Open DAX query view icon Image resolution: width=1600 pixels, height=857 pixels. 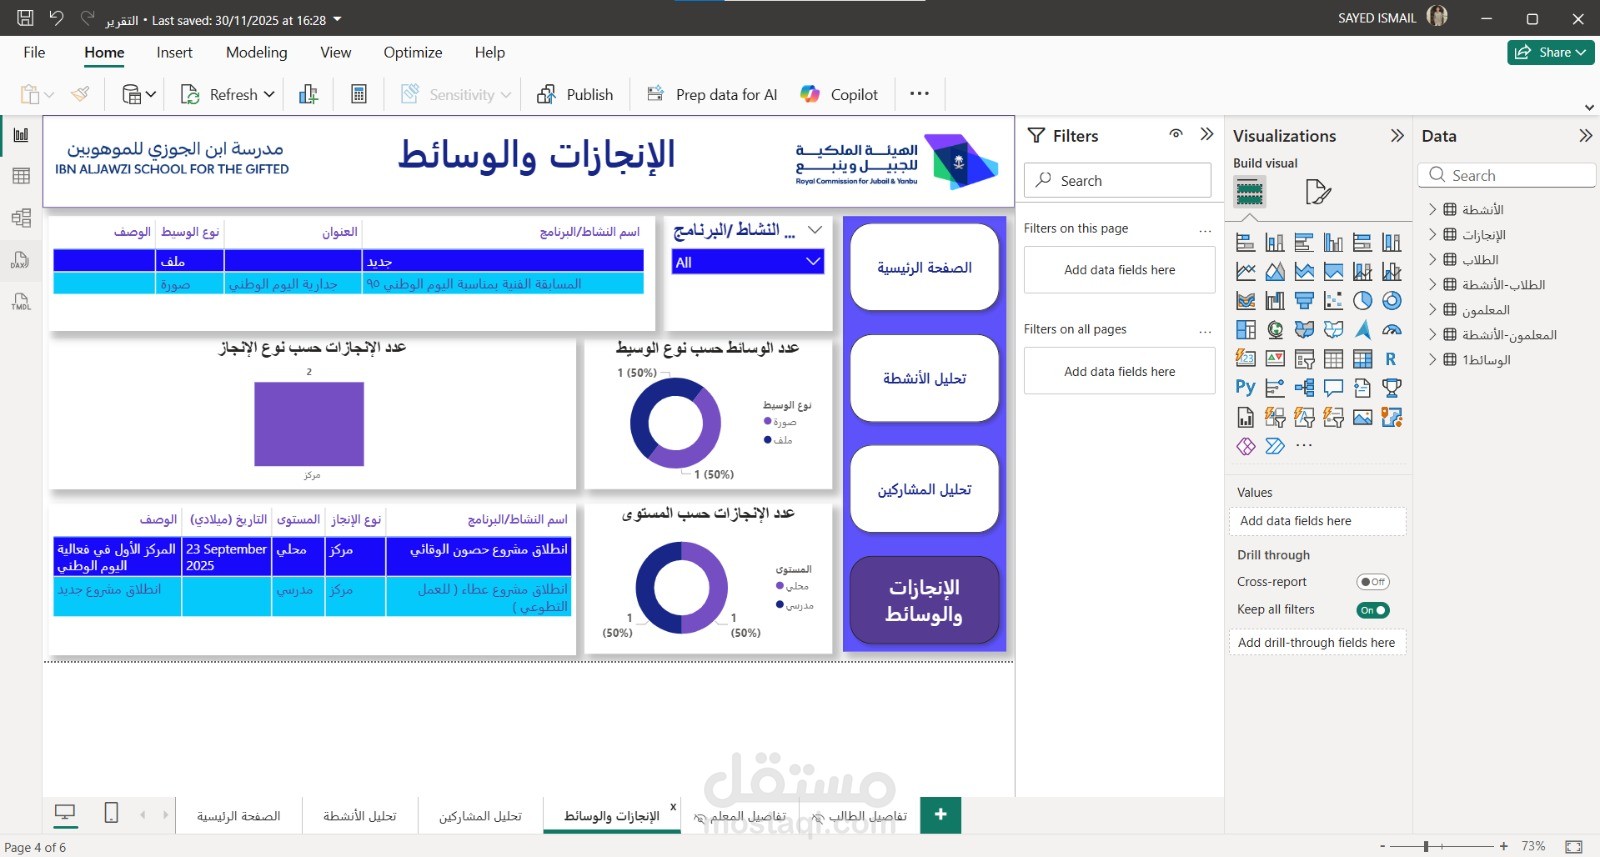tap(21, 260)
